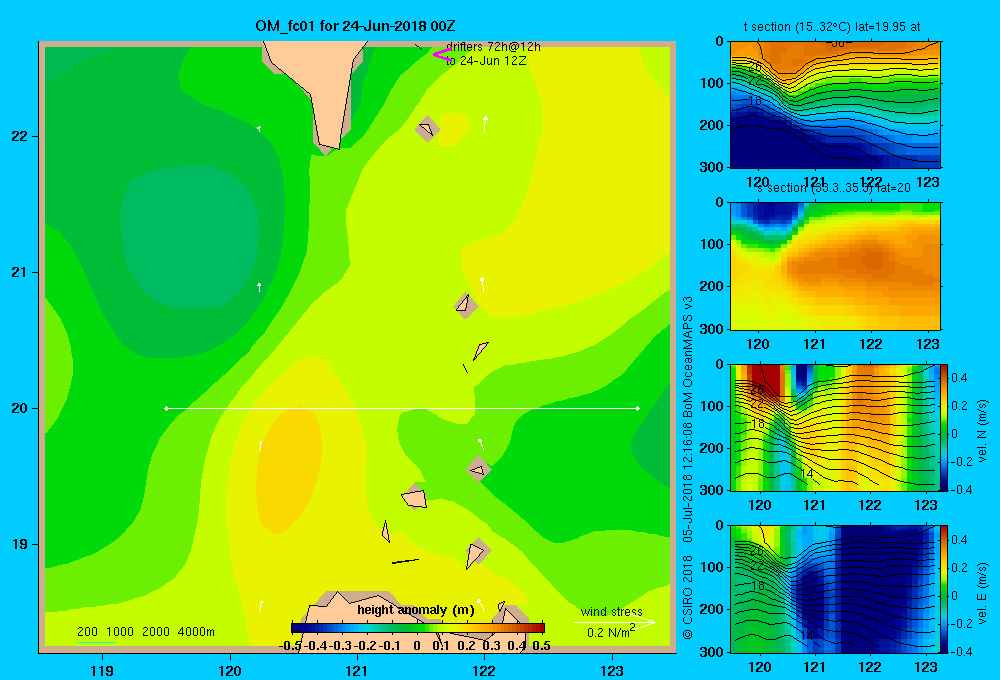Click the west endpoint of the white section line

166,408
